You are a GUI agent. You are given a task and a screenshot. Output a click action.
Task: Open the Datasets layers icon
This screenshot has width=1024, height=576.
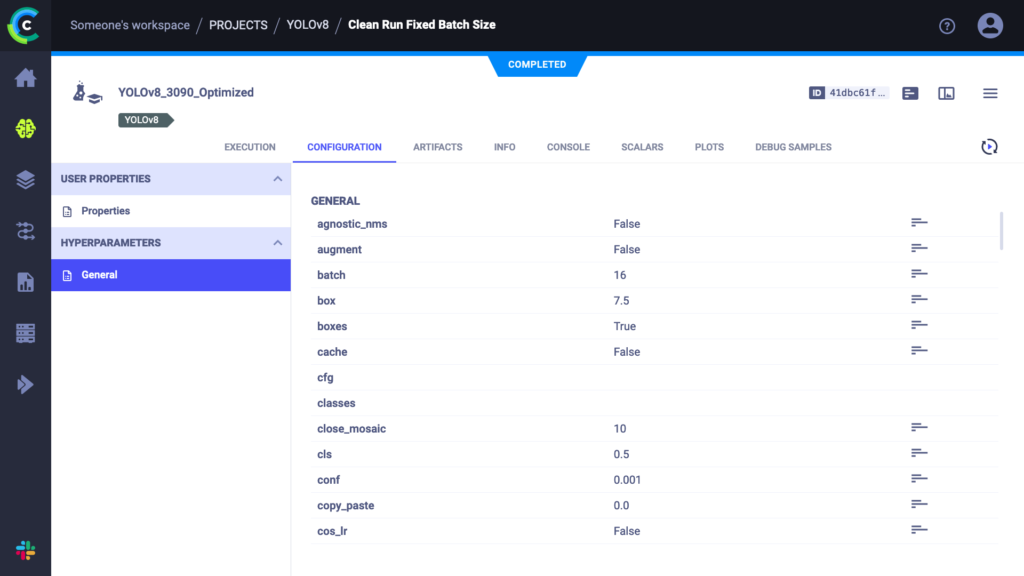point(25,180)
